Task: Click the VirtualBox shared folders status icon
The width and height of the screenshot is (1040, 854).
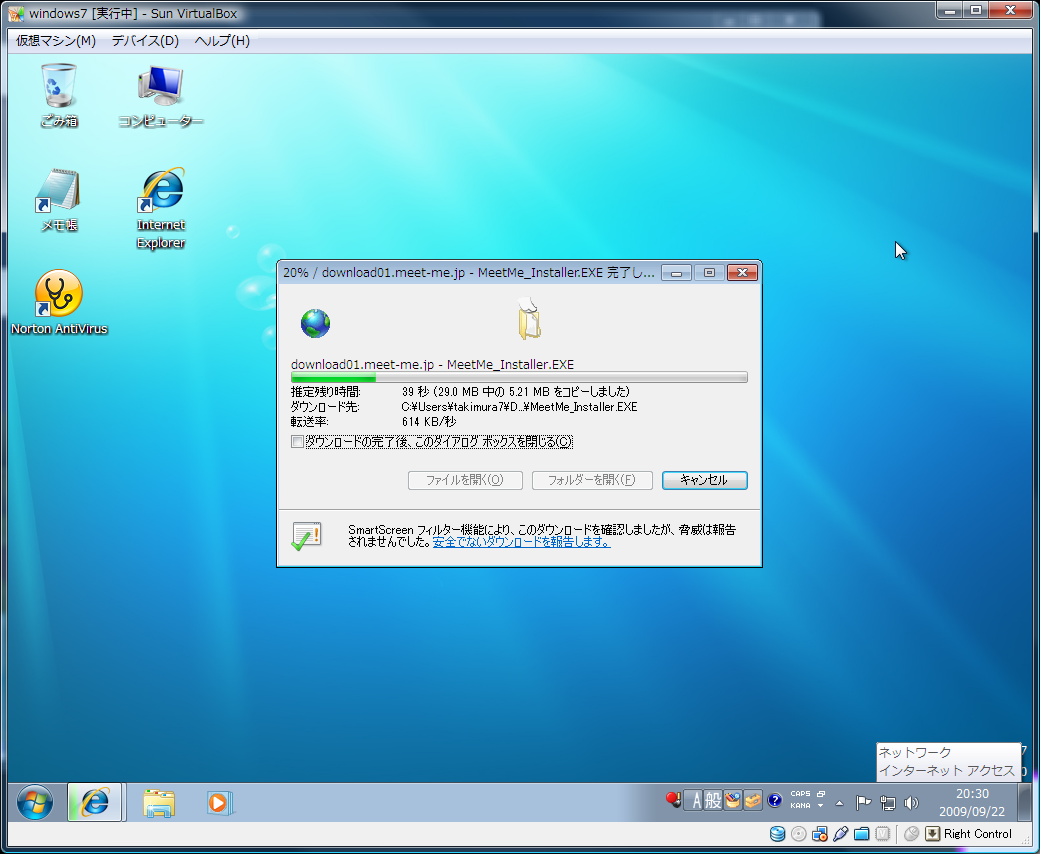Action: (862, 834)
